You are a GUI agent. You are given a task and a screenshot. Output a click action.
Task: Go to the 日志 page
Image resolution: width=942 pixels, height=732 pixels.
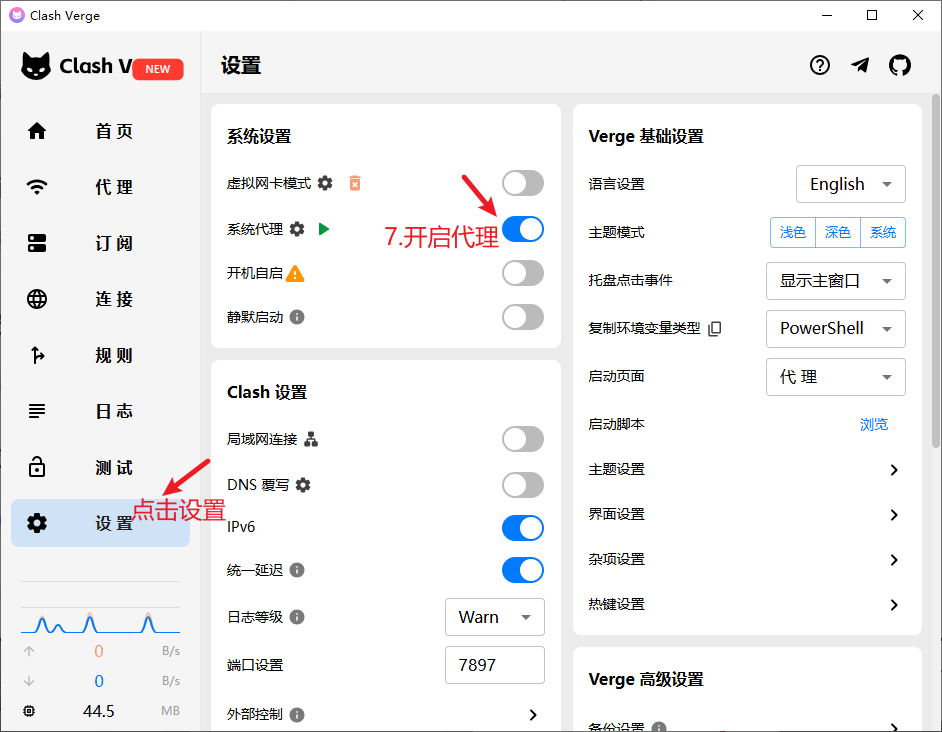coord(100,411)
